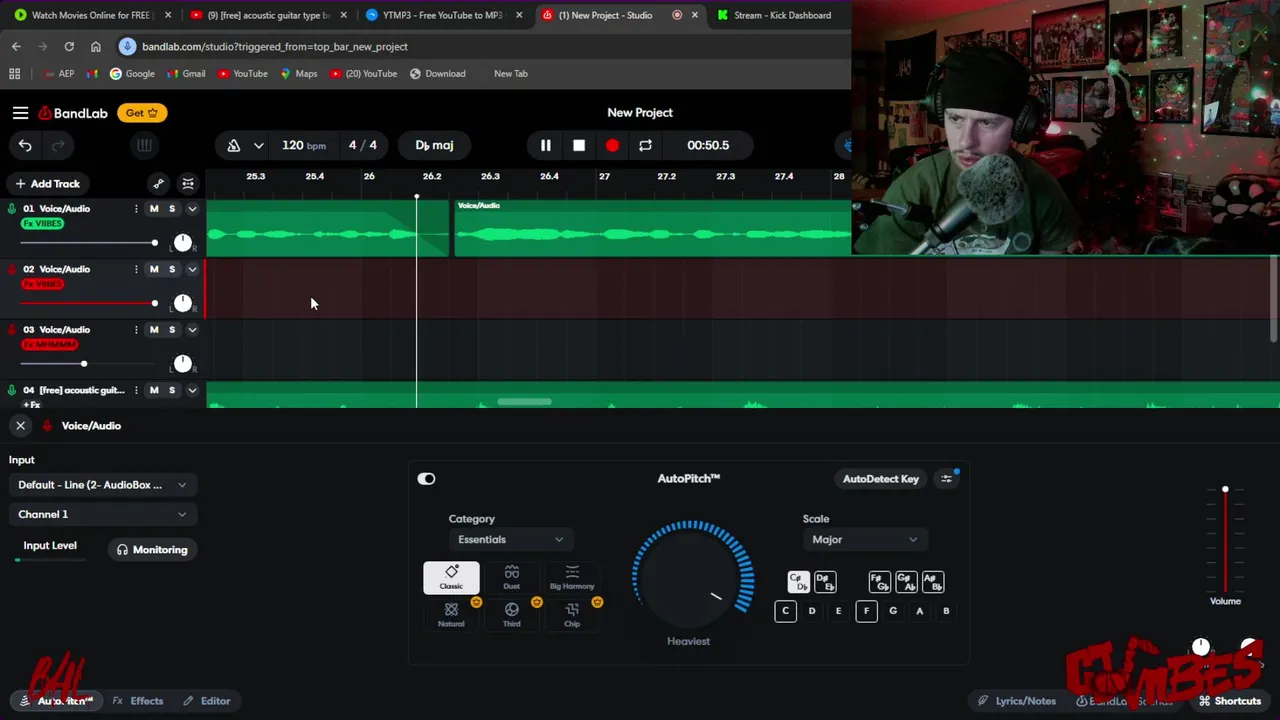The image size is (1280, 720).
Task: Start recording with the red record button
Action: [612, 145]
